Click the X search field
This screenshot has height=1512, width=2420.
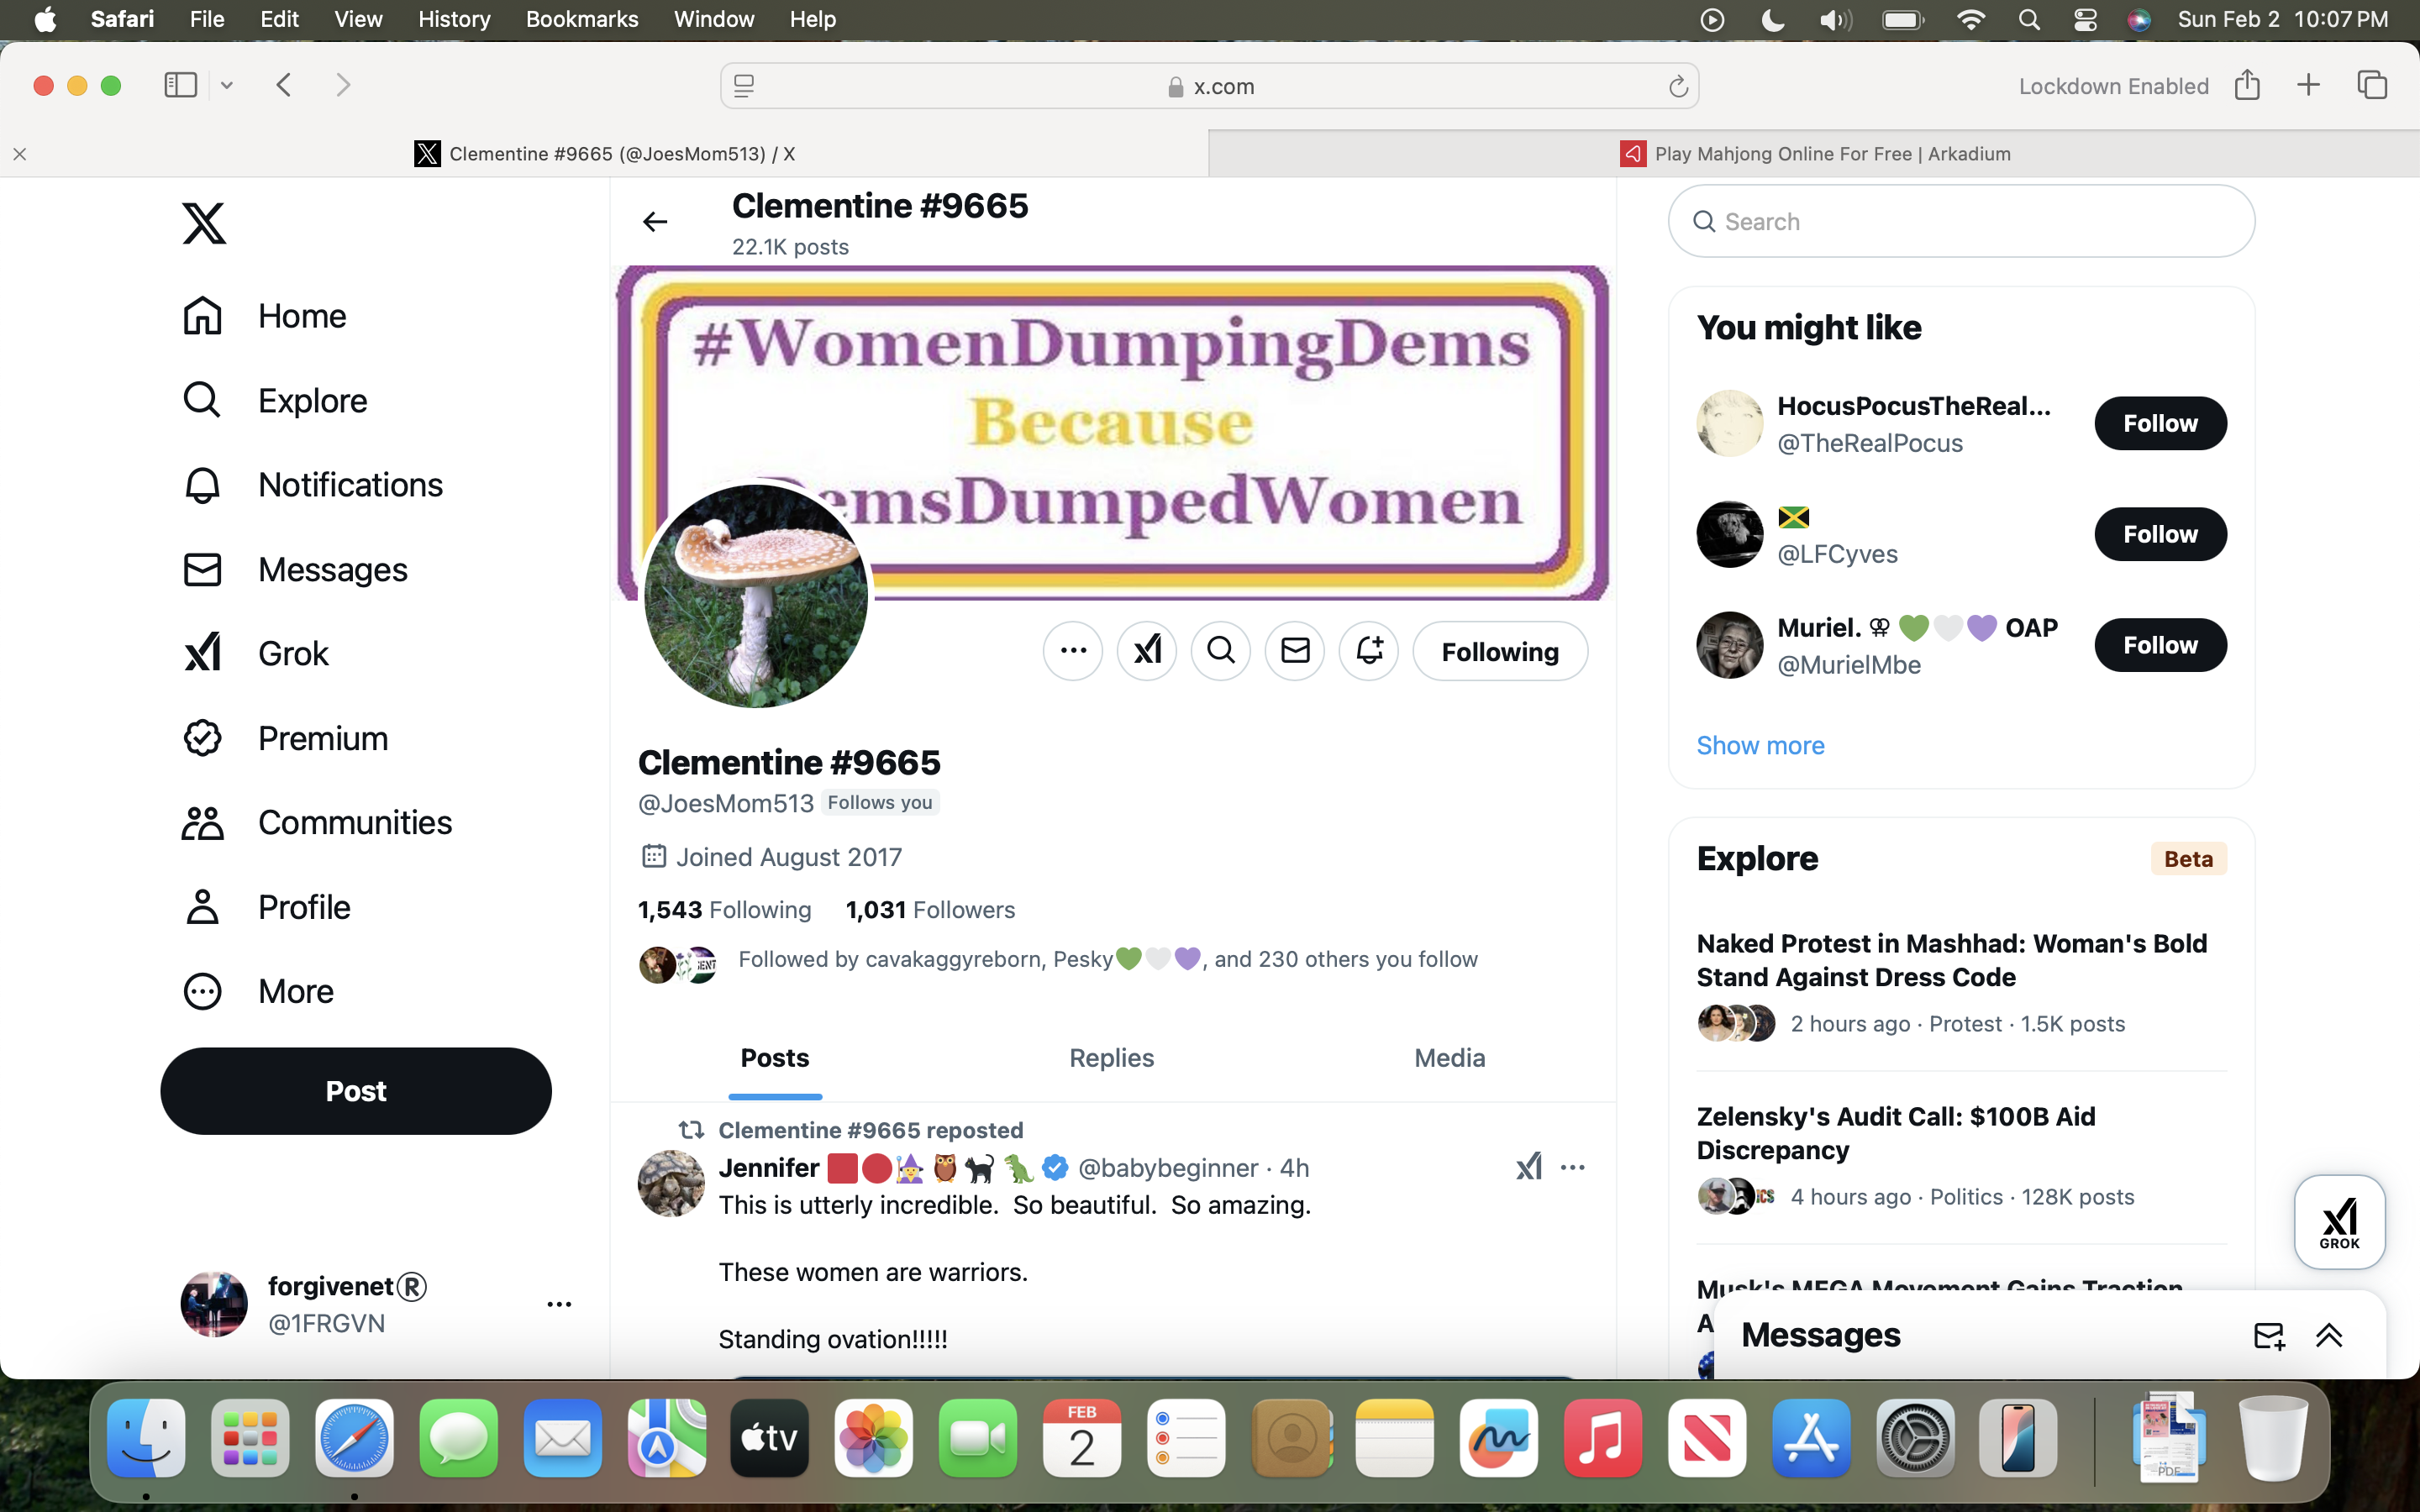tap(1961, 221)
